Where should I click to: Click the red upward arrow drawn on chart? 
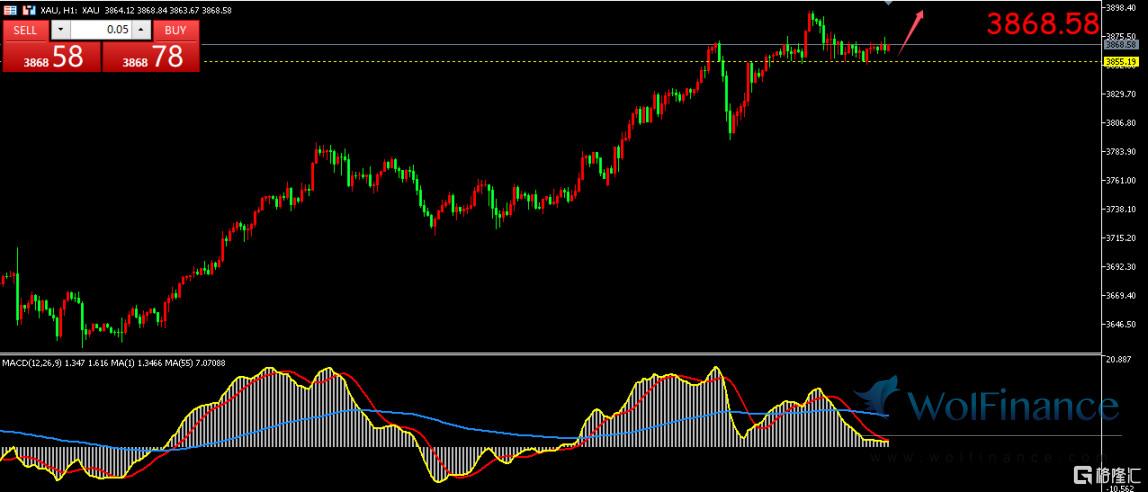tap(911, 31)
